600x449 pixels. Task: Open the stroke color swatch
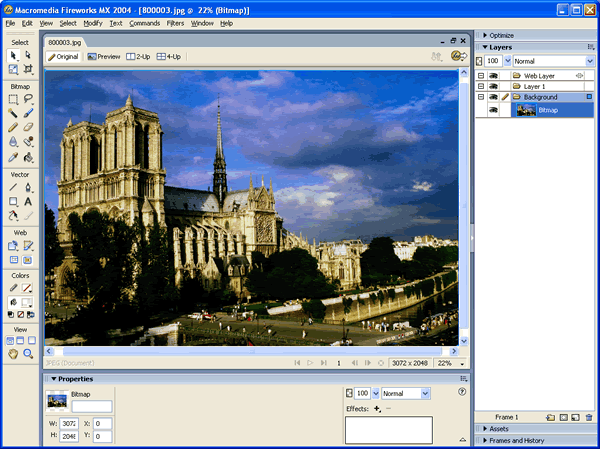[26, 287]
